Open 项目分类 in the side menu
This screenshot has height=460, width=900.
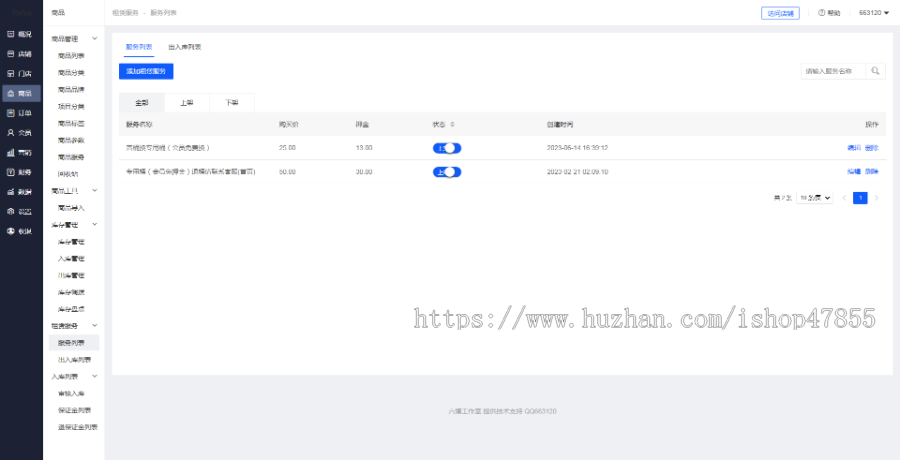pyautogui.click(x=71, y=107)
